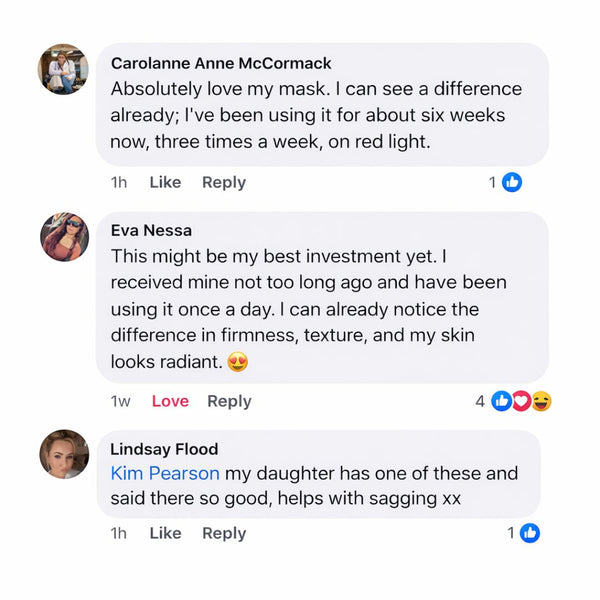The height and width of the screenshot is (600, 600).
Task: Open the tagged Kim Pearson profile link
Action: [165, 473]
